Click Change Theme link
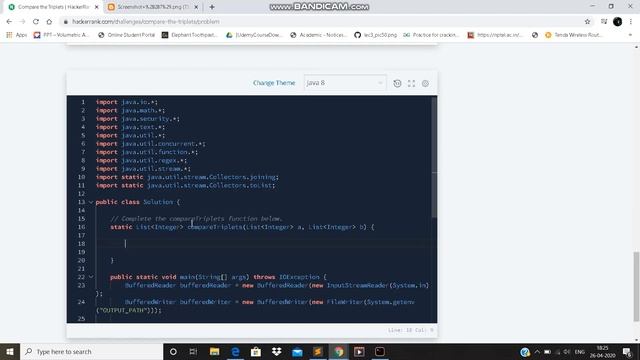Viewport: 640px width, 360px height. click(x=274, y=83)
